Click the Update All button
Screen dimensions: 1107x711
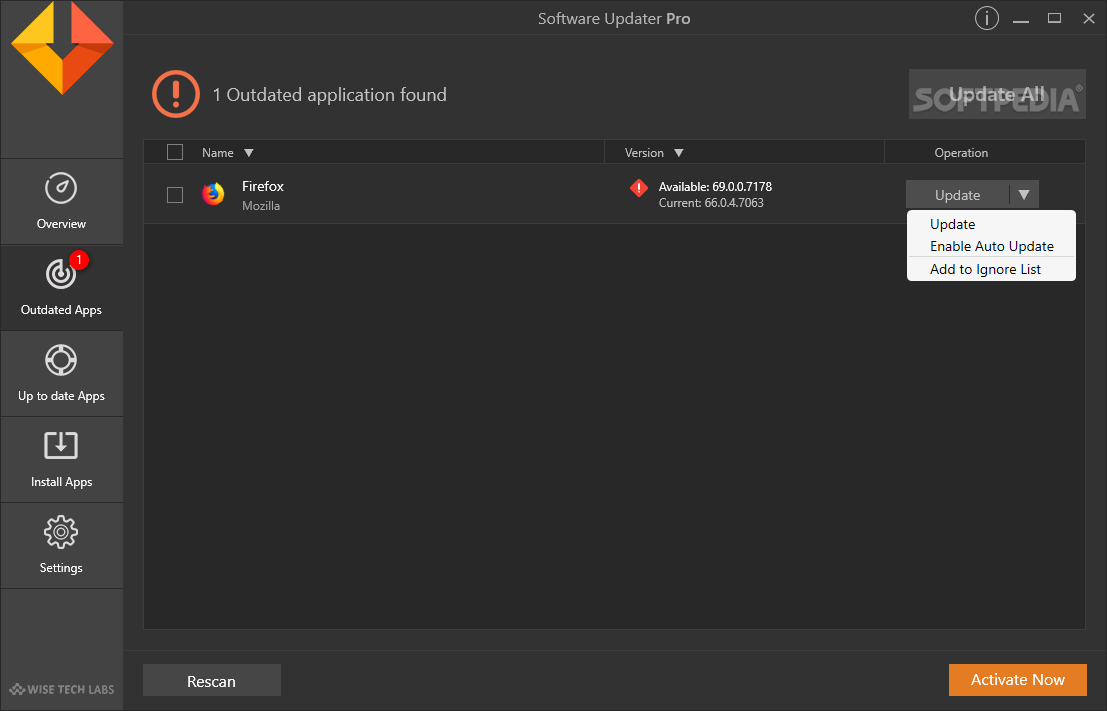tap(997, 94)
